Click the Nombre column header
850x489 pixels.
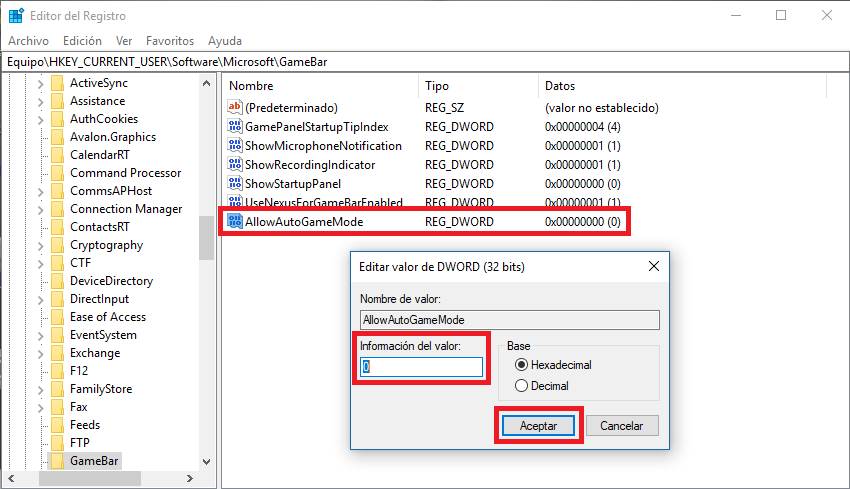320,86
